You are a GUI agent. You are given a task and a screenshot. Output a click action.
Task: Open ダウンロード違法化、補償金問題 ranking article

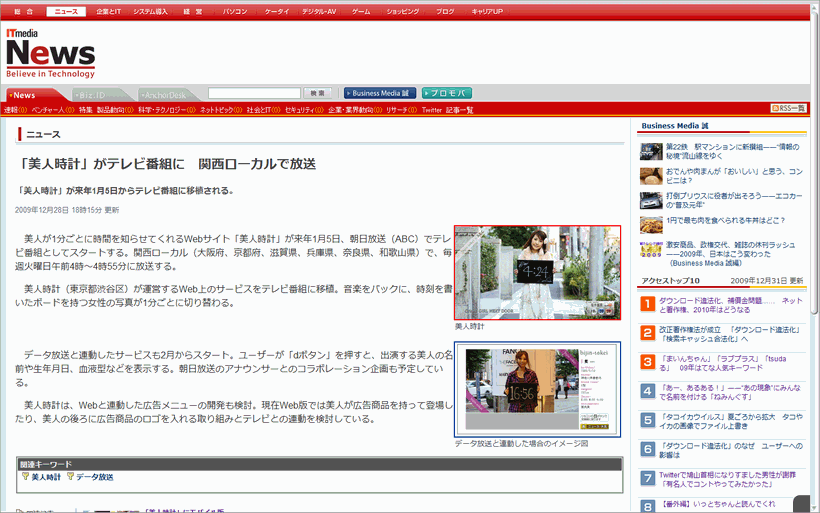click(x=730, y=305)
